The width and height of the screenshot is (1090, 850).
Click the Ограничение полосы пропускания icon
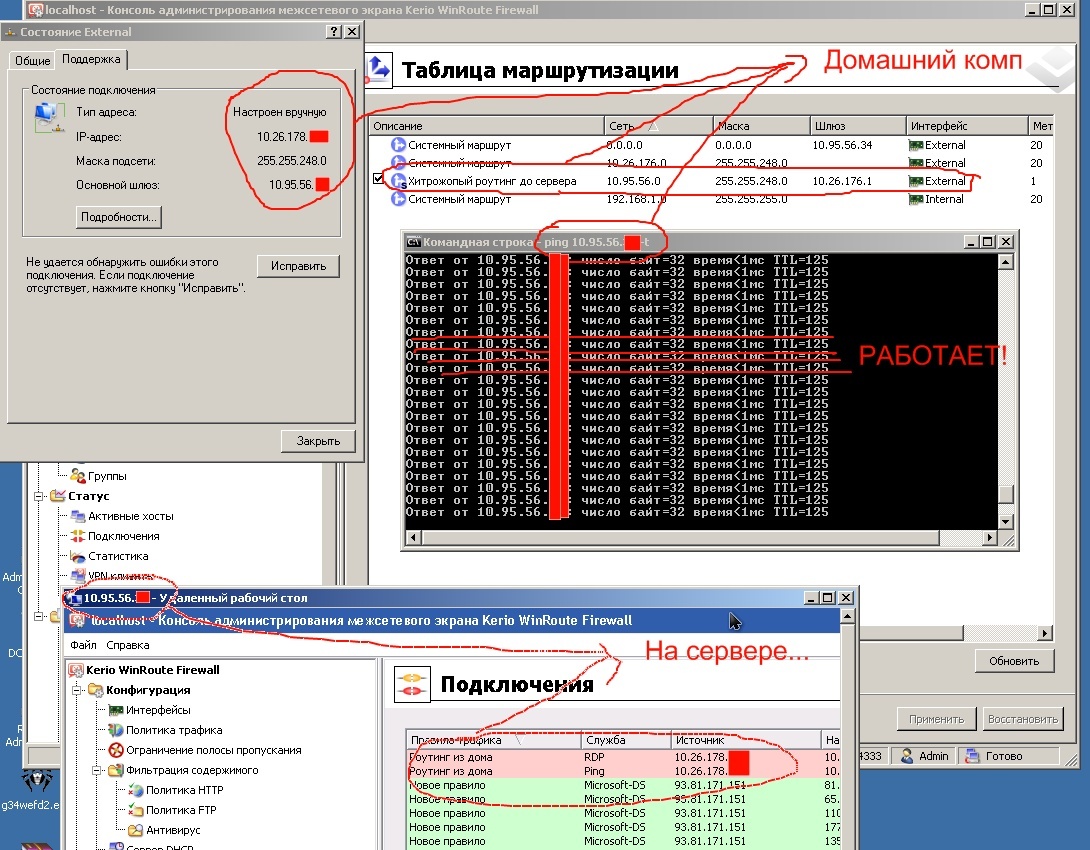pos(116,750)
